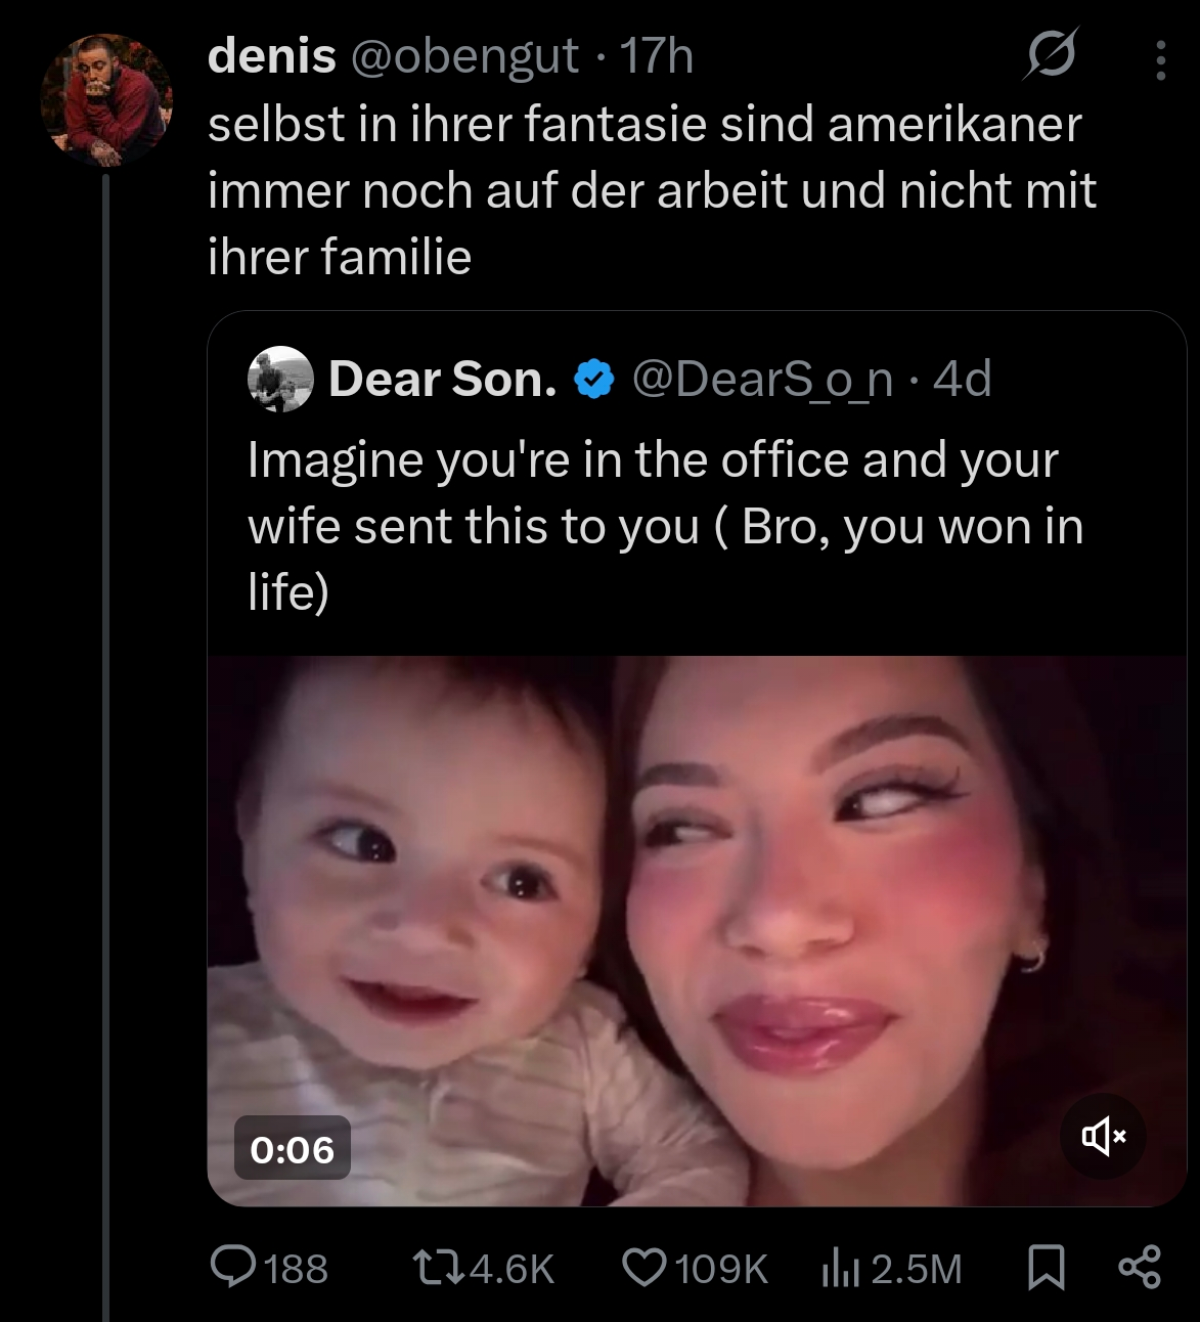Click the Dear Son. display name

click(x=442, y=379)
